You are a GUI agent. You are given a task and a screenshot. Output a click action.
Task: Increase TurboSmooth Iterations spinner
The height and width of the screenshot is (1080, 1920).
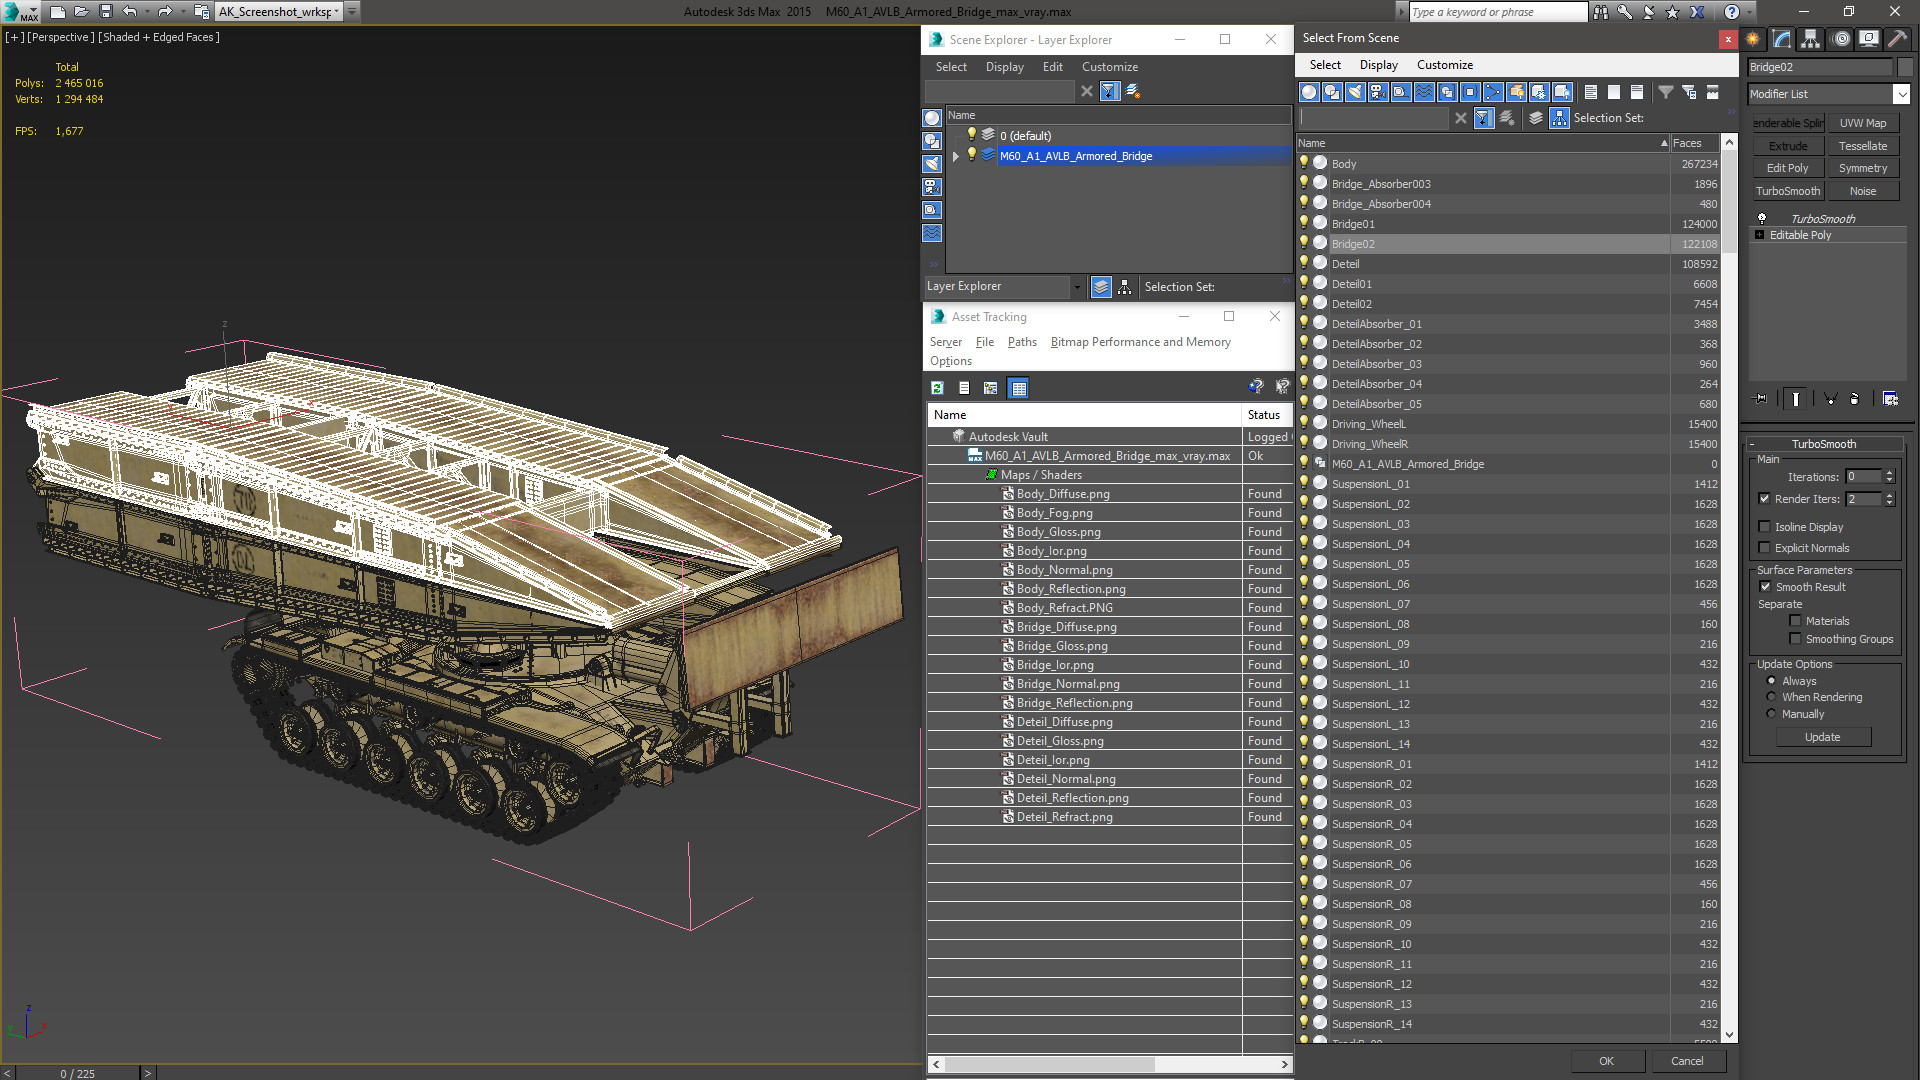pyautogui.click(x=1889, y=473)
